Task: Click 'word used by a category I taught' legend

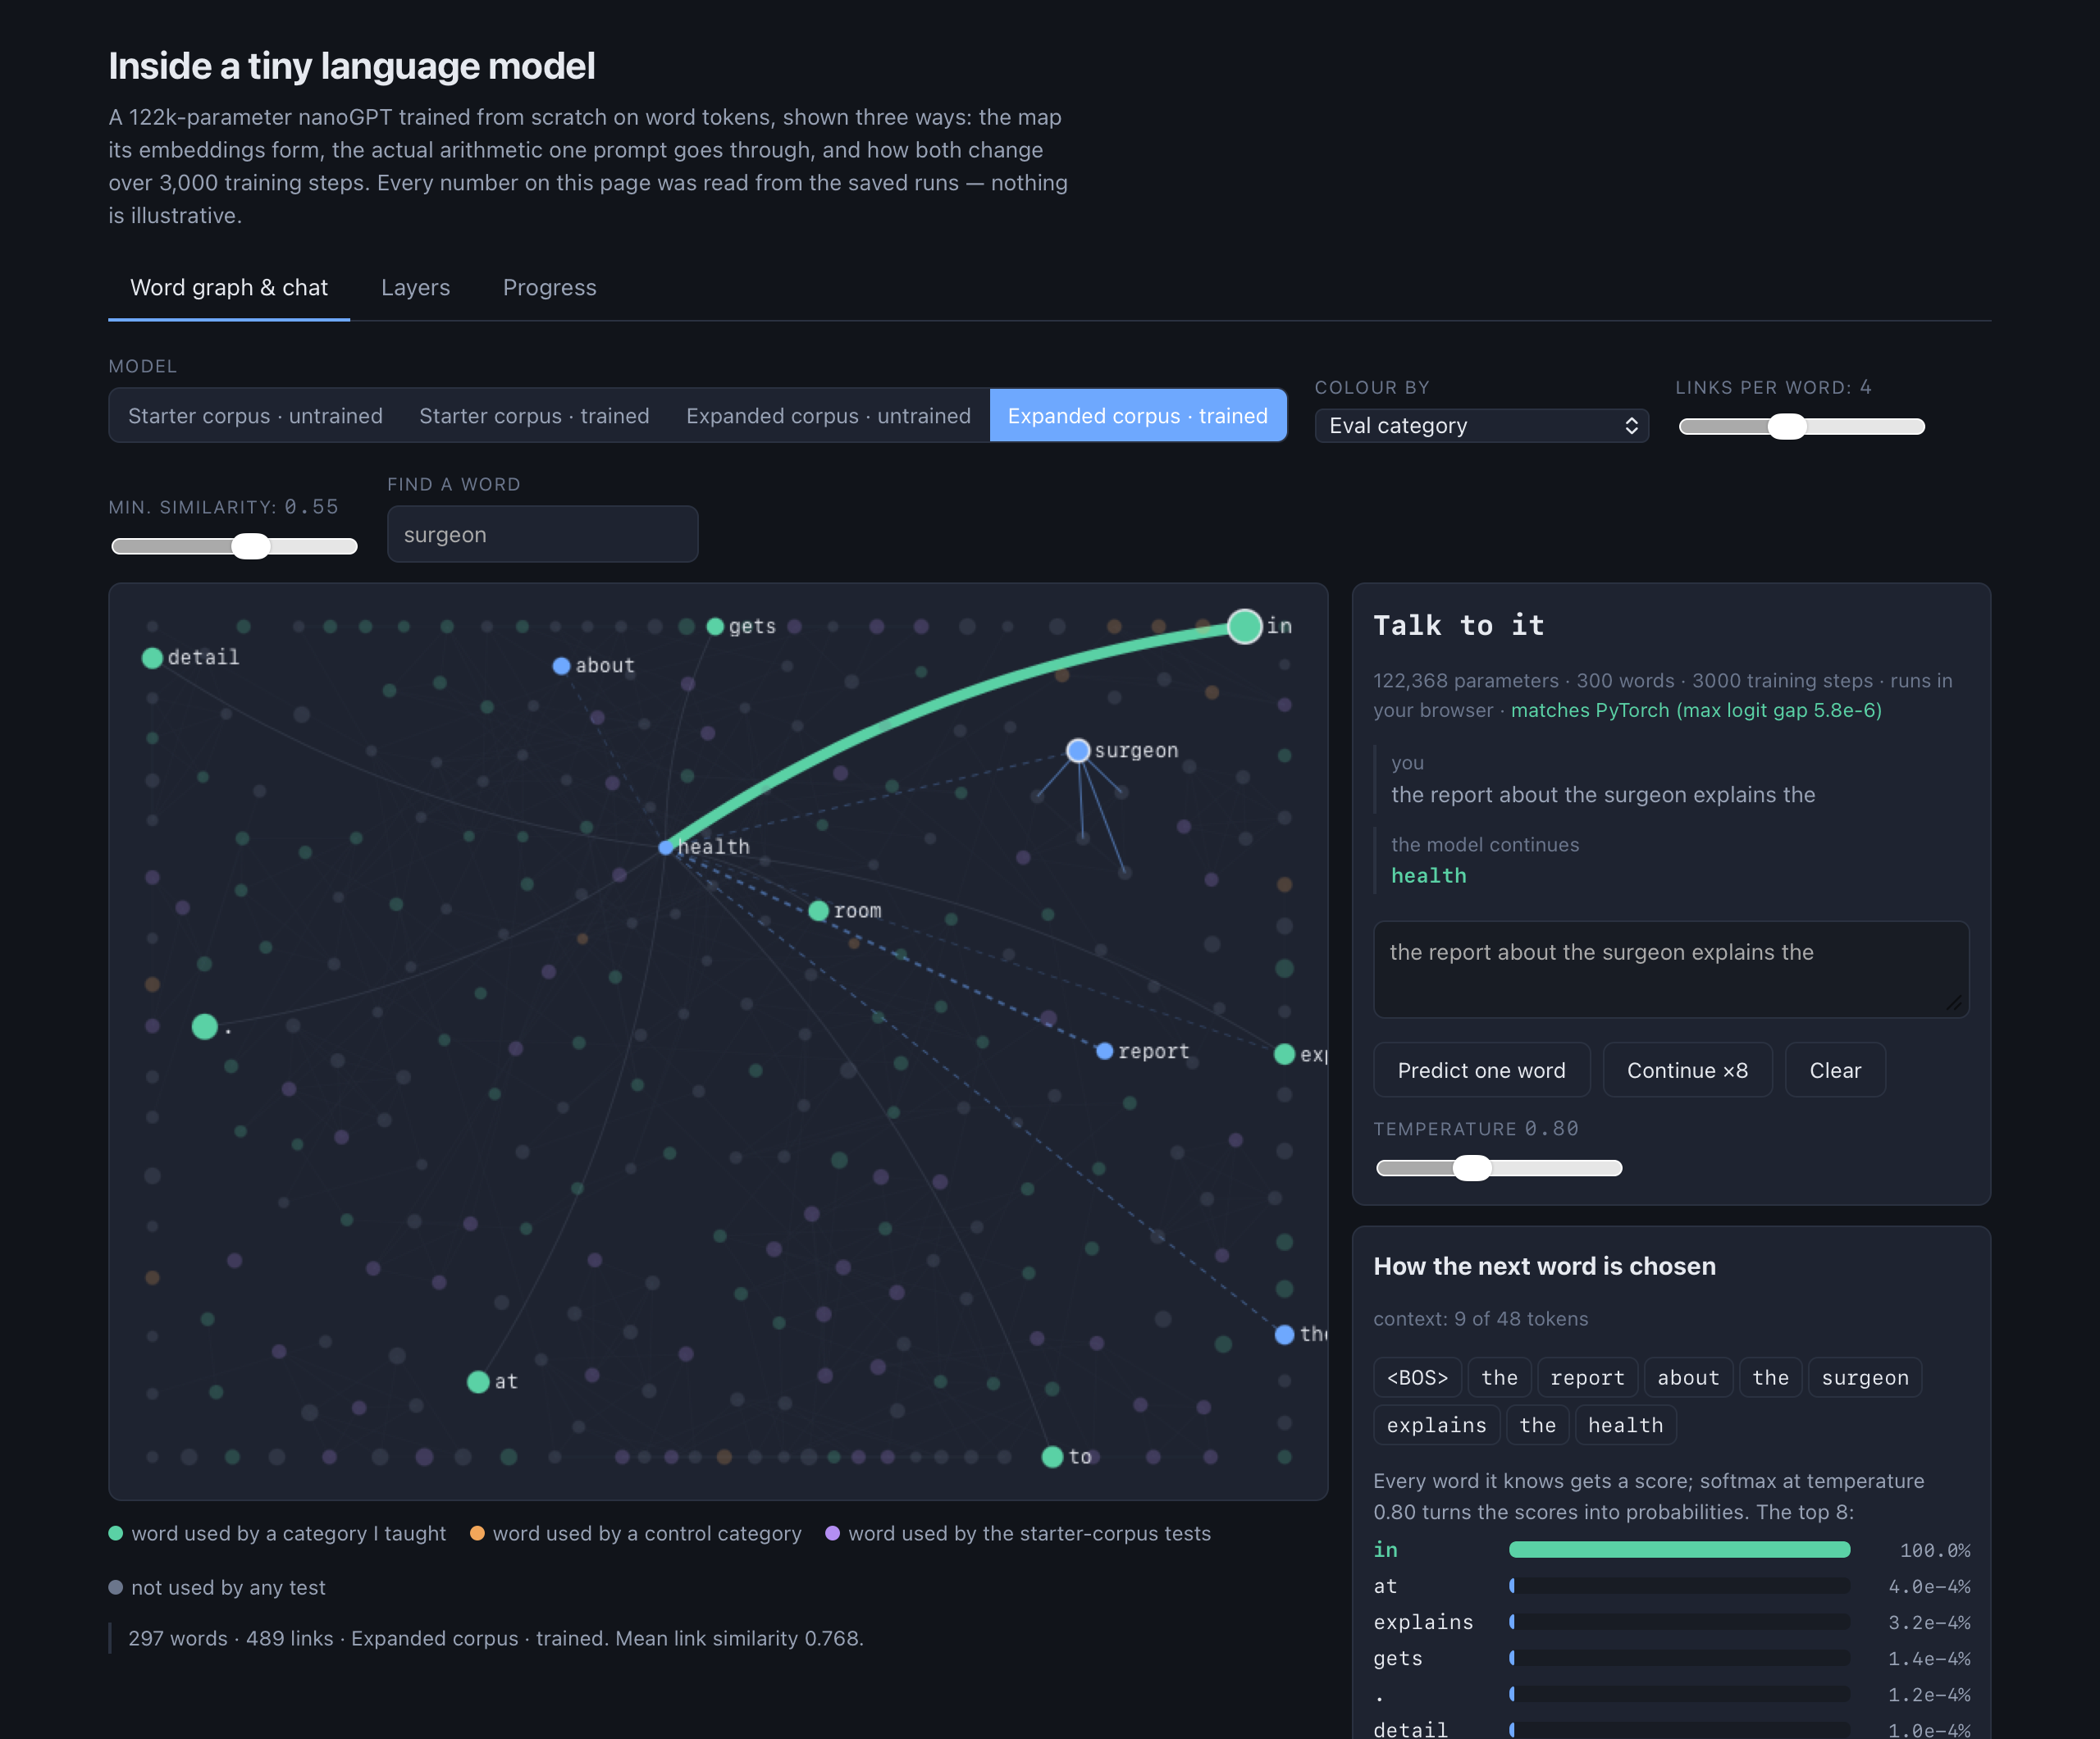Action: [278, 1534]
